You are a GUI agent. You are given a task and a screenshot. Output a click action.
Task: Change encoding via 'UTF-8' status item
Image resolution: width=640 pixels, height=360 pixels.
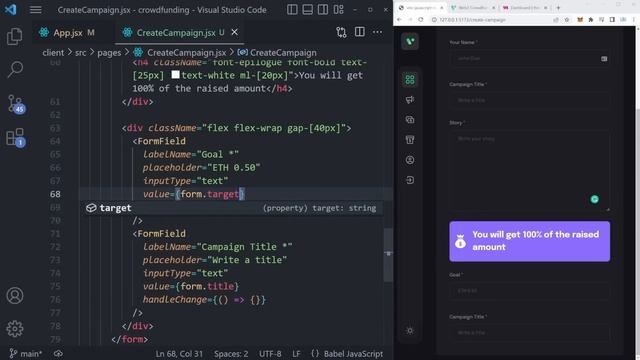pyautogui.click(x=270, y=353)
